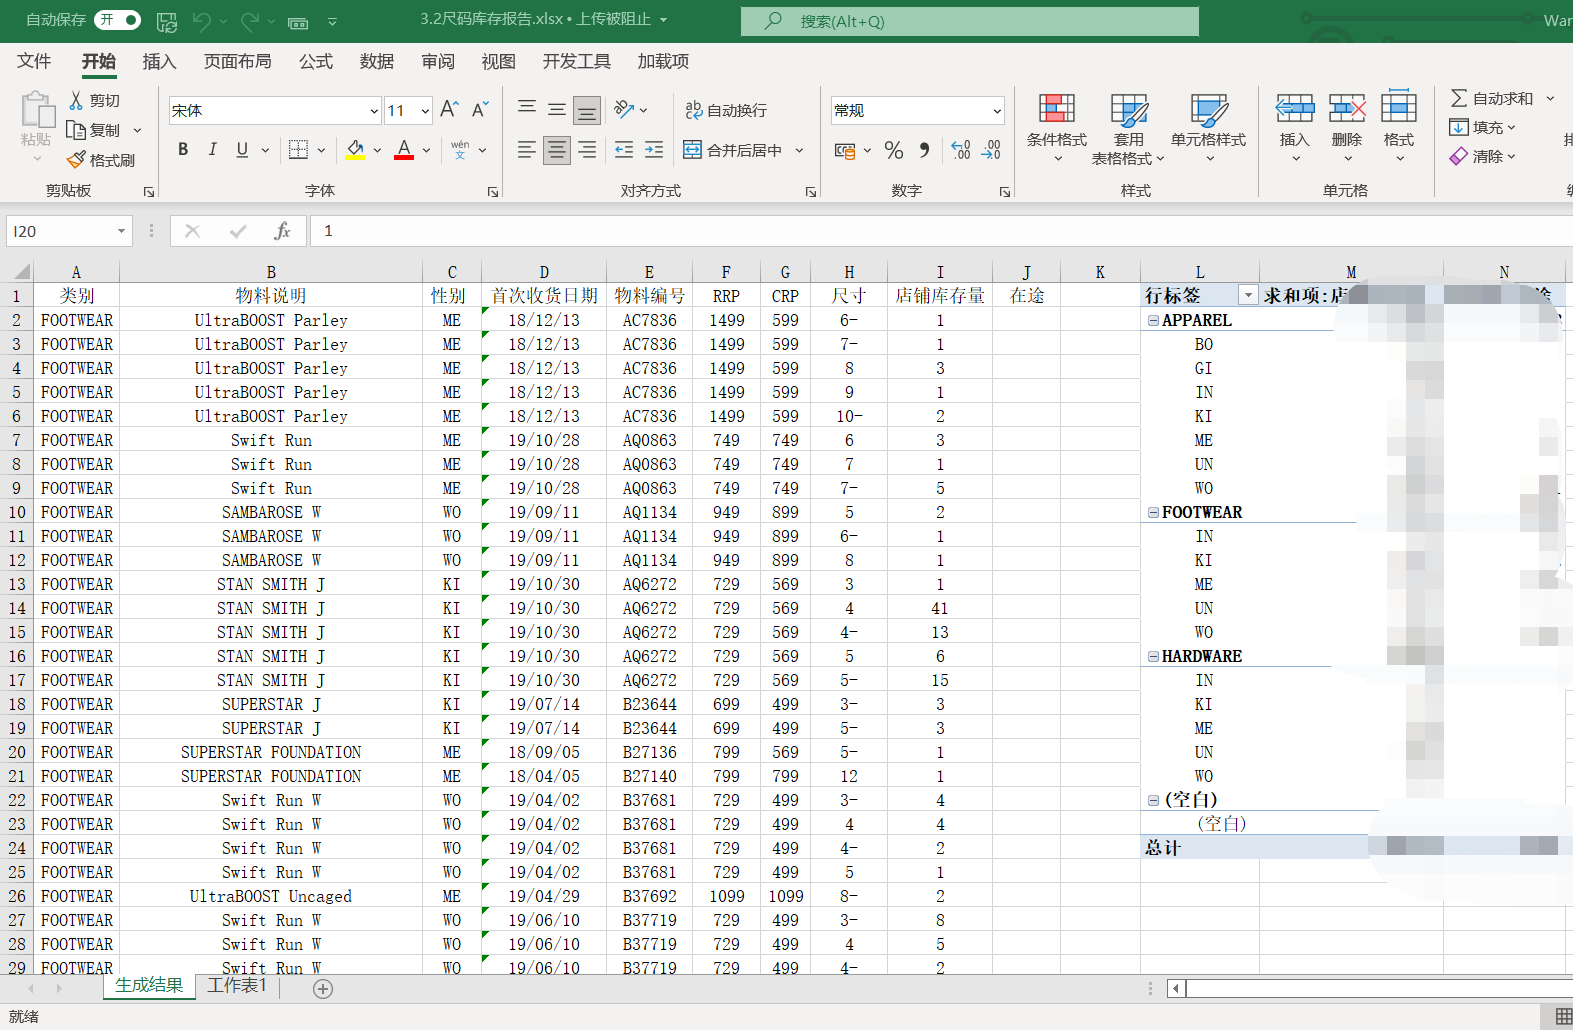Screen dimensions: 1573x1030
Task: Click the text orientation icon
Action: (x=624, y=109)
